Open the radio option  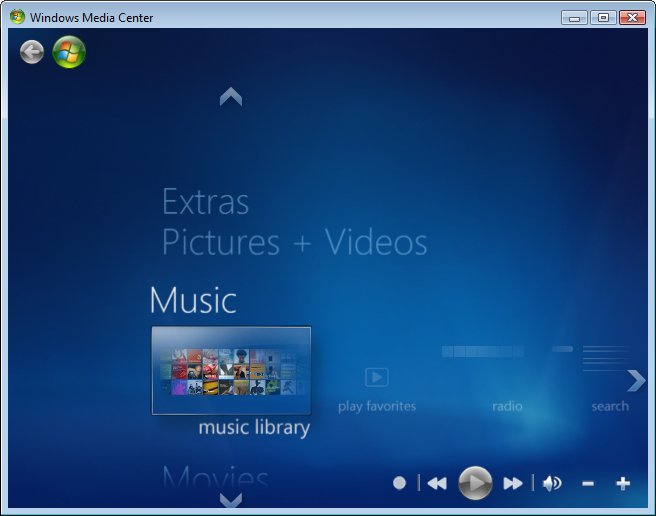point(507,406)
